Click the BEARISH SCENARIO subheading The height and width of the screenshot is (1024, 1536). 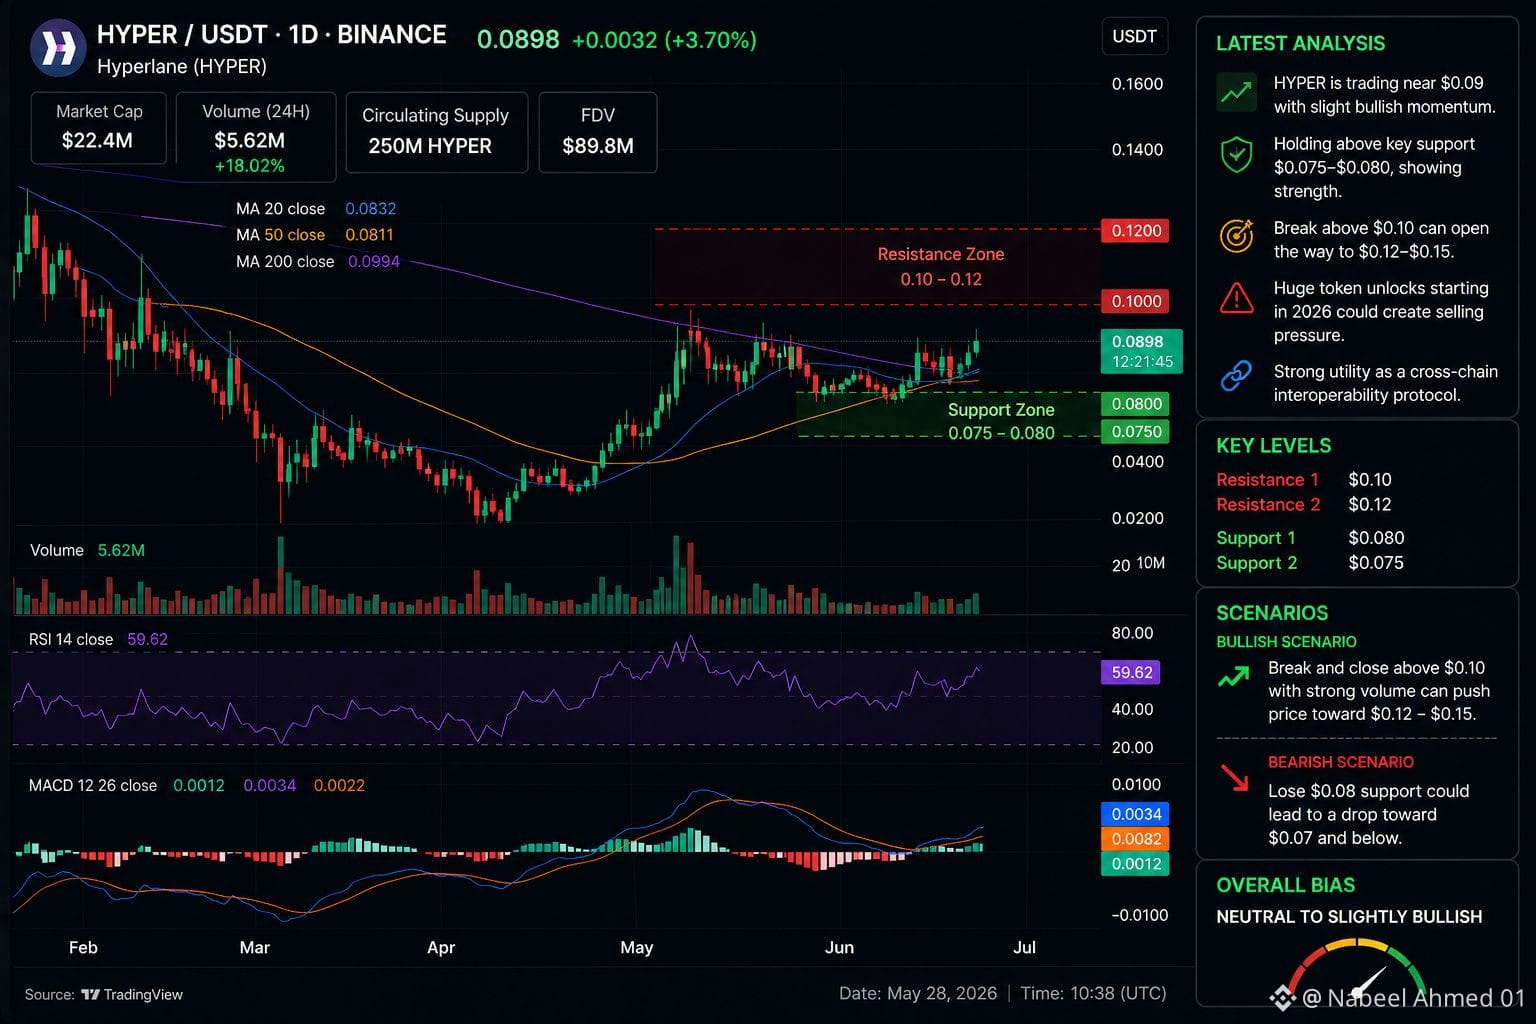[x=1341, y=762]
